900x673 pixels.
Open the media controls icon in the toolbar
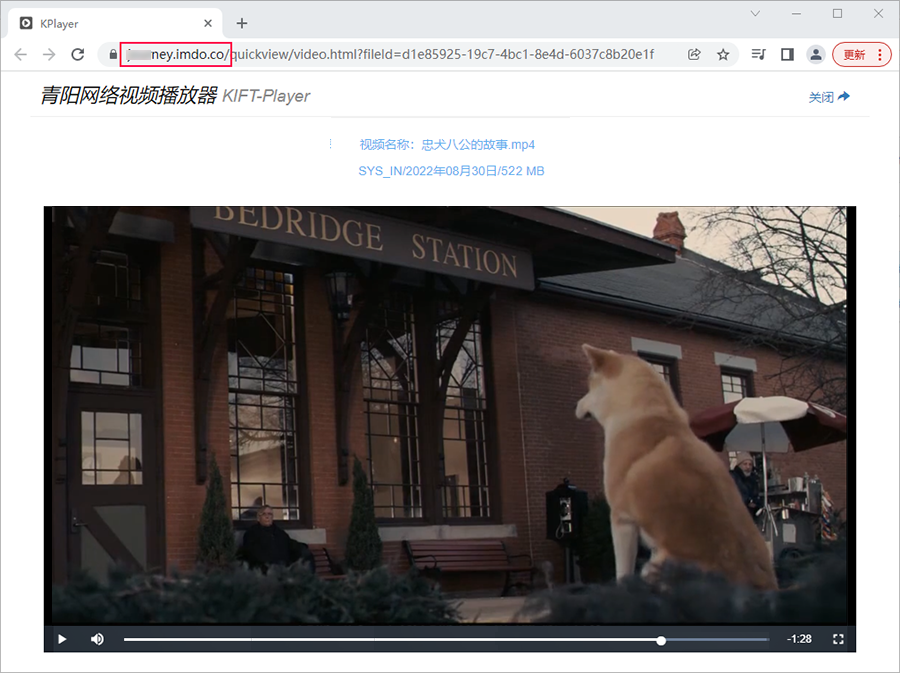758,55
